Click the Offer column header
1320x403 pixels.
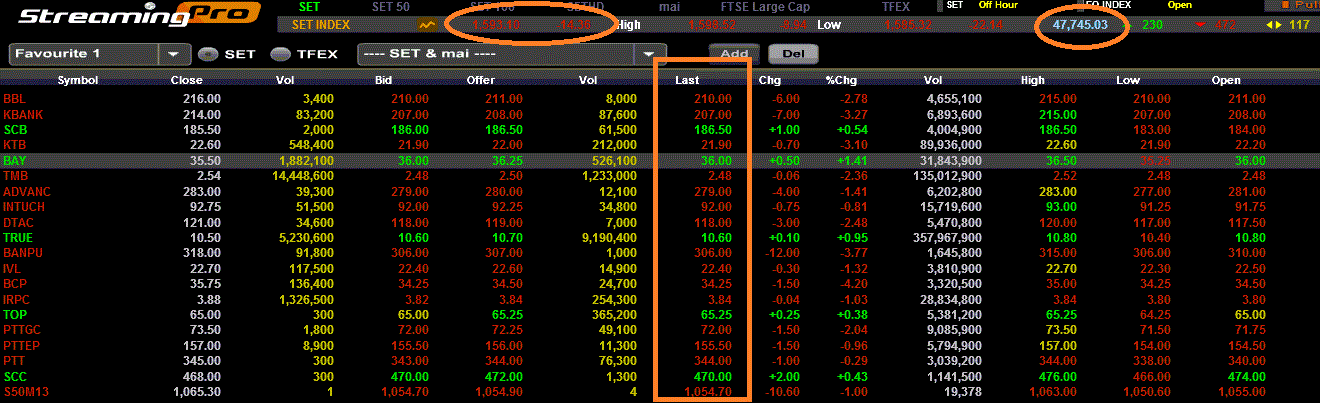coord(481,80)
